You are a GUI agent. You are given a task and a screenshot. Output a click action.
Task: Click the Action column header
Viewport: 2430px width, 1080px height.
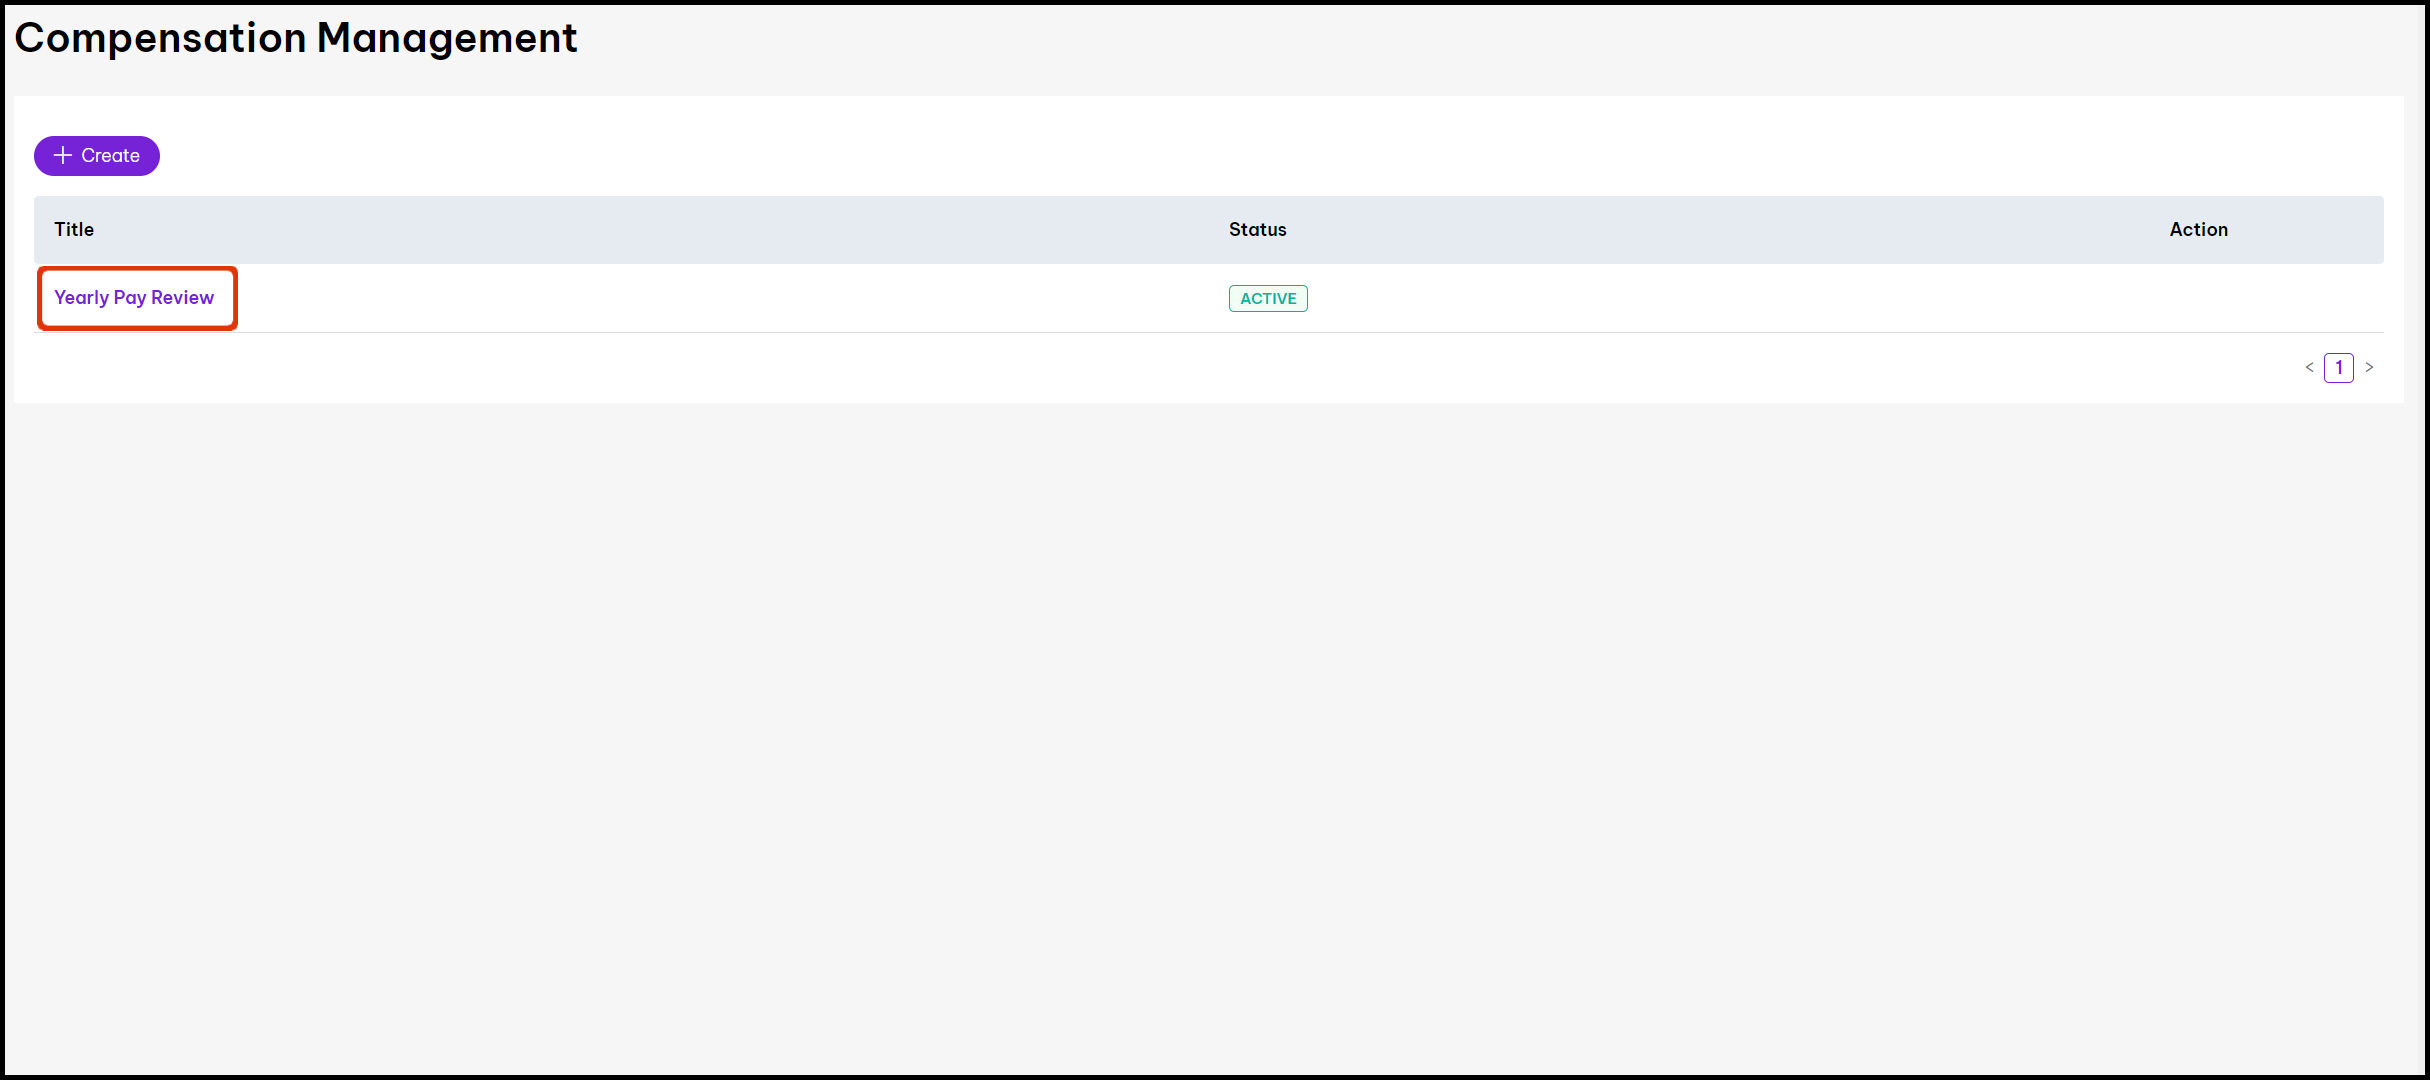(x=2198, y=230)
